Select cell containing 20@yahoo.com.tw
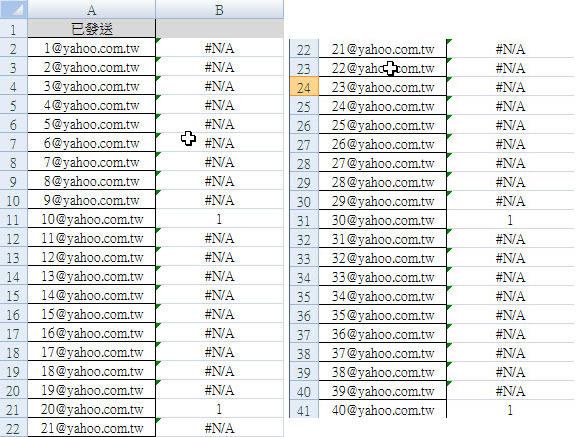The width and height of the screenshot is (582, 437). (92, 409)
